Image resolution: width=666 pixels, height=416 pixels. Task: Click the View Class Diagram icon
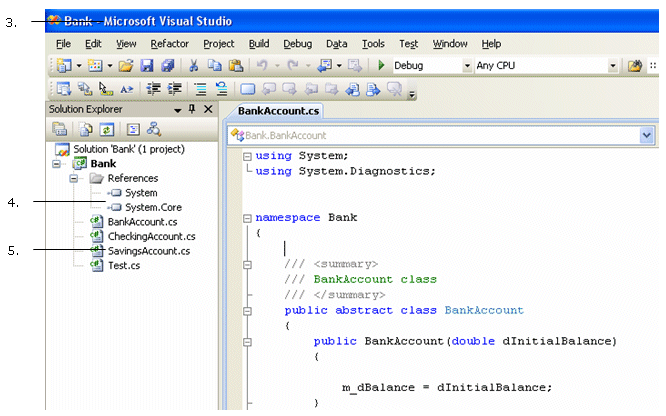[154, 129]
